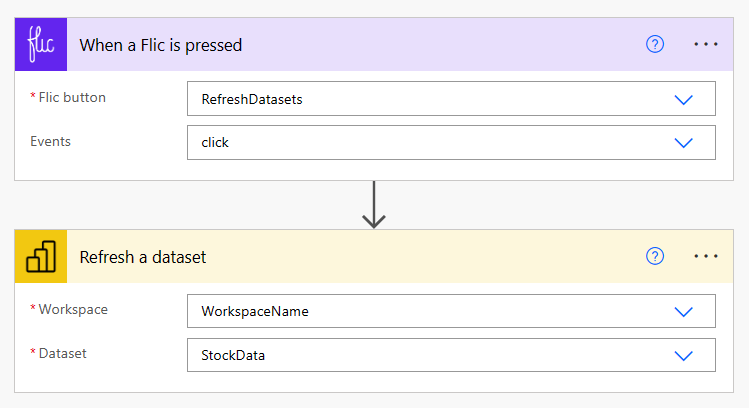
Task: Click the StockData dataset field
Action: click(x=233, y=355)
